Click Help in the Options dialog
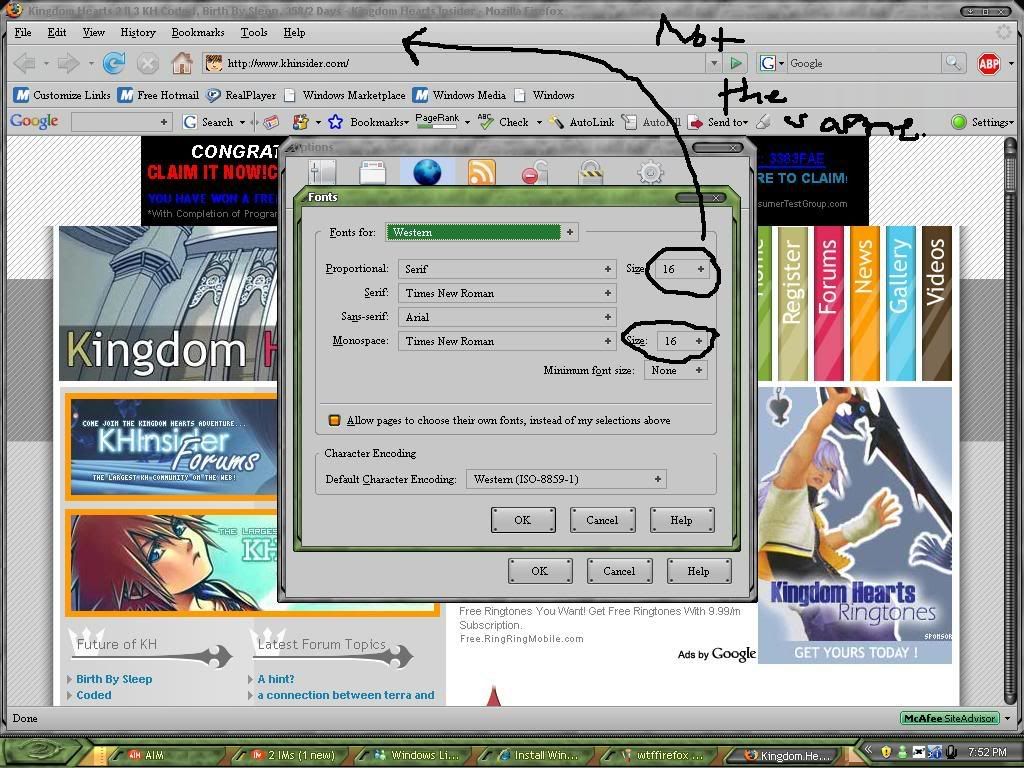The image size is (1024, 768). pos(698,571)
